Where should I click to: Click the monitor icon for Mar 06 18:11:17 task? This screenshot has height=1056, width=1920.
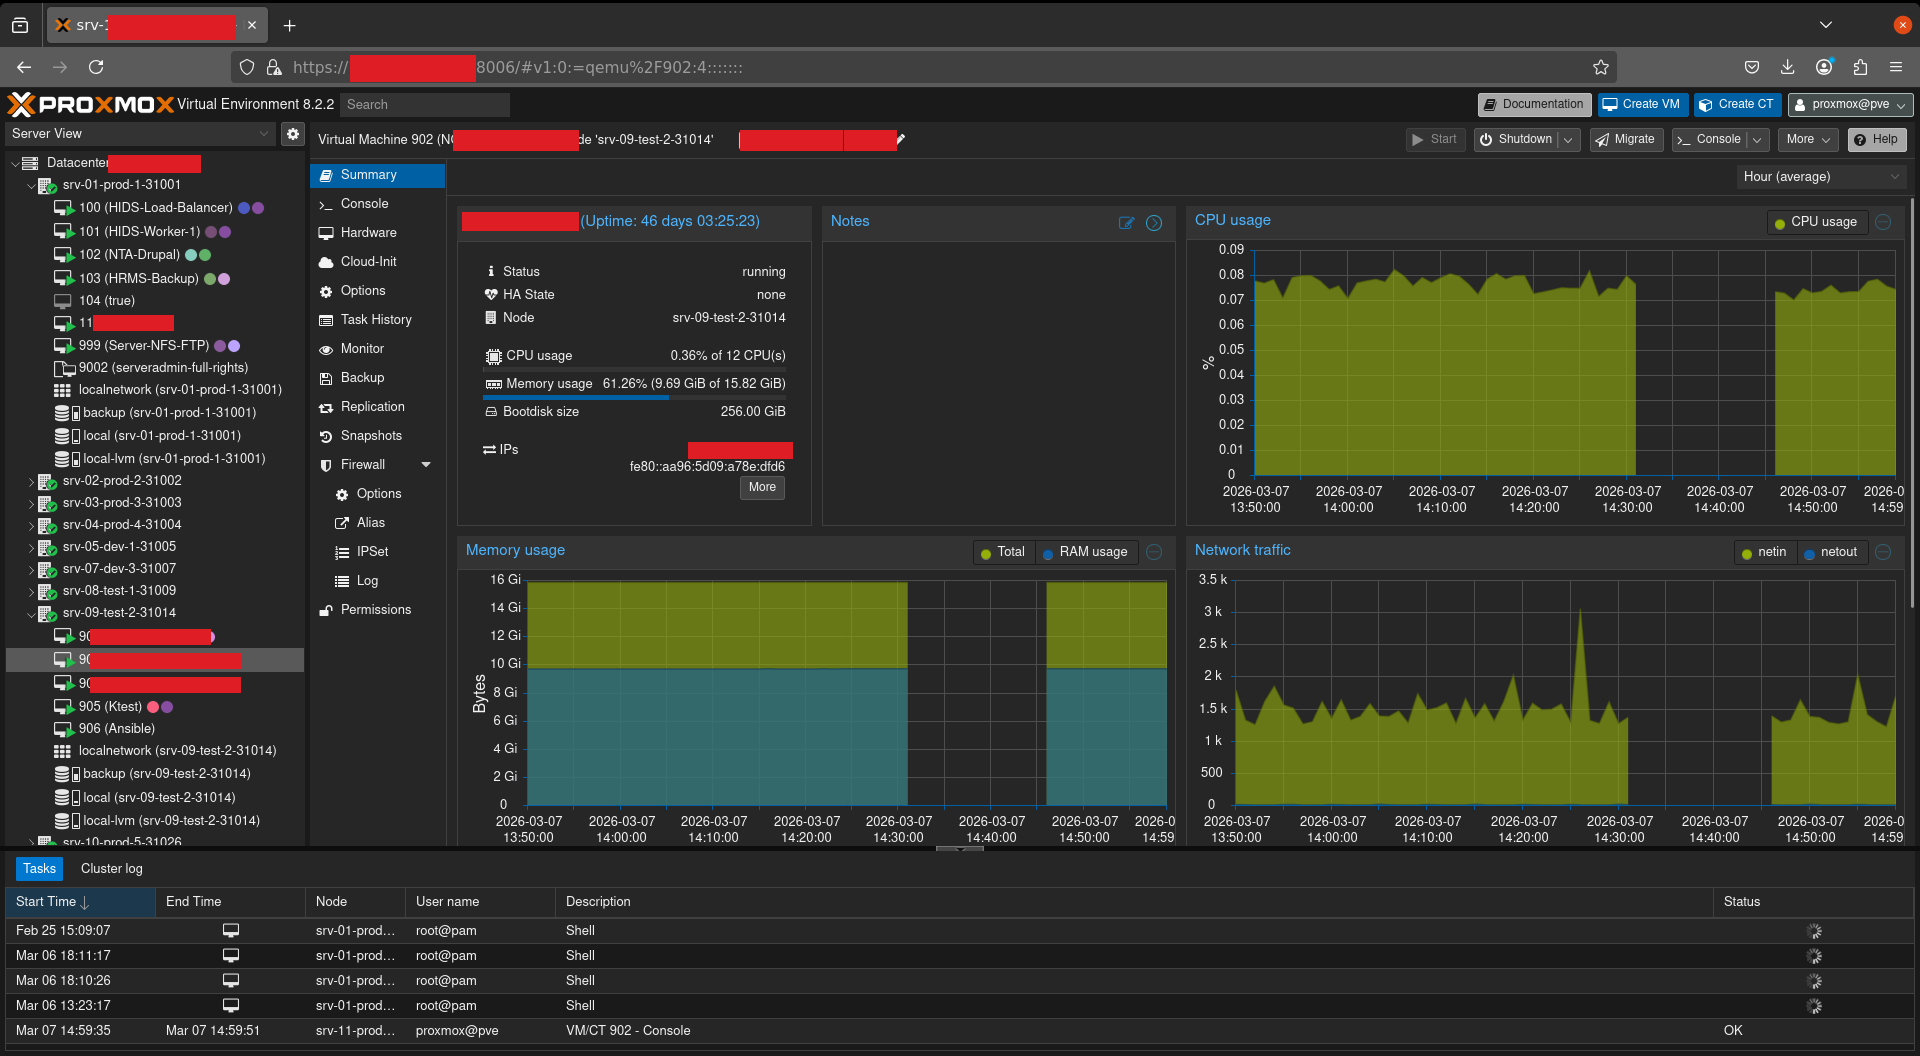[x=231, y=956]
